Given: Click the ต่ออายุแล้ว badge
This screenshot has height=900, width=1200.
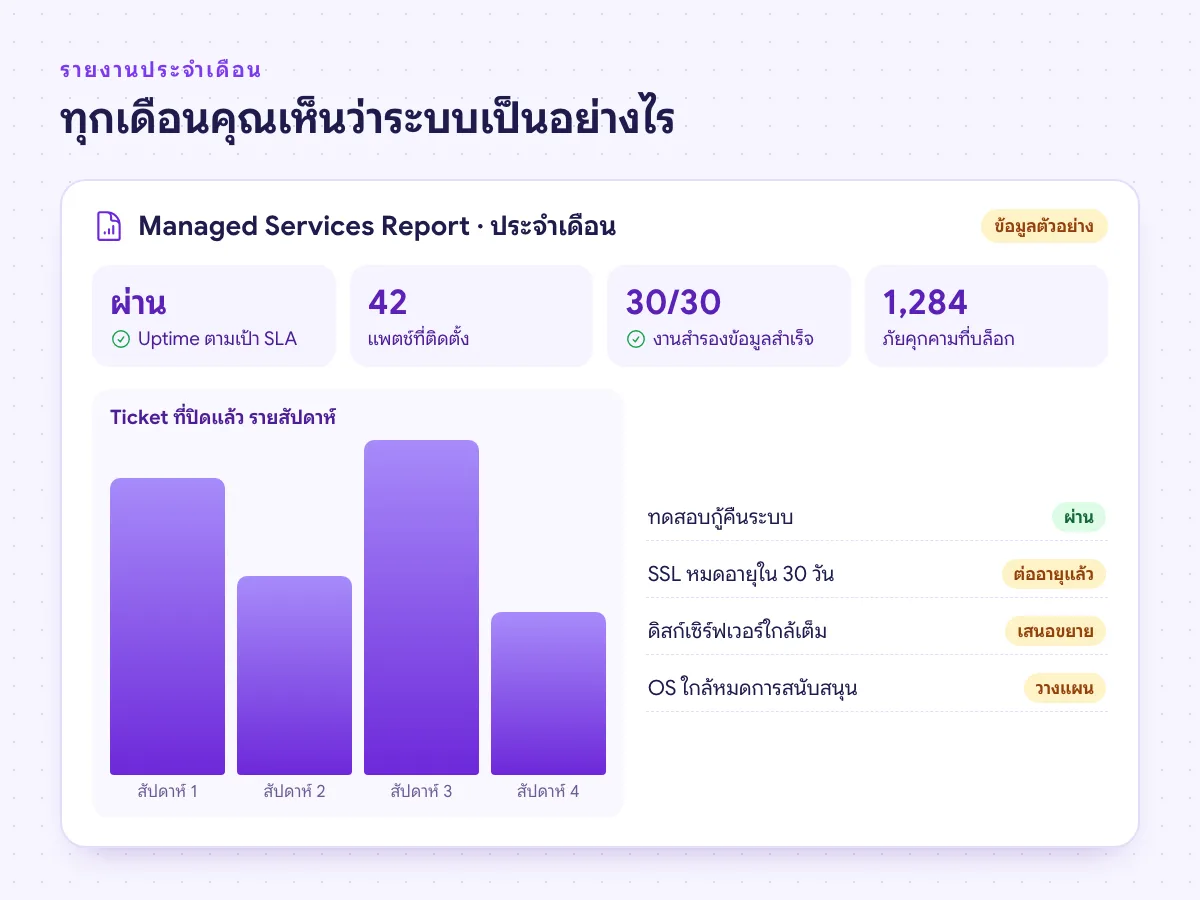Looking at the screenshot, I should coord(1054,575).
